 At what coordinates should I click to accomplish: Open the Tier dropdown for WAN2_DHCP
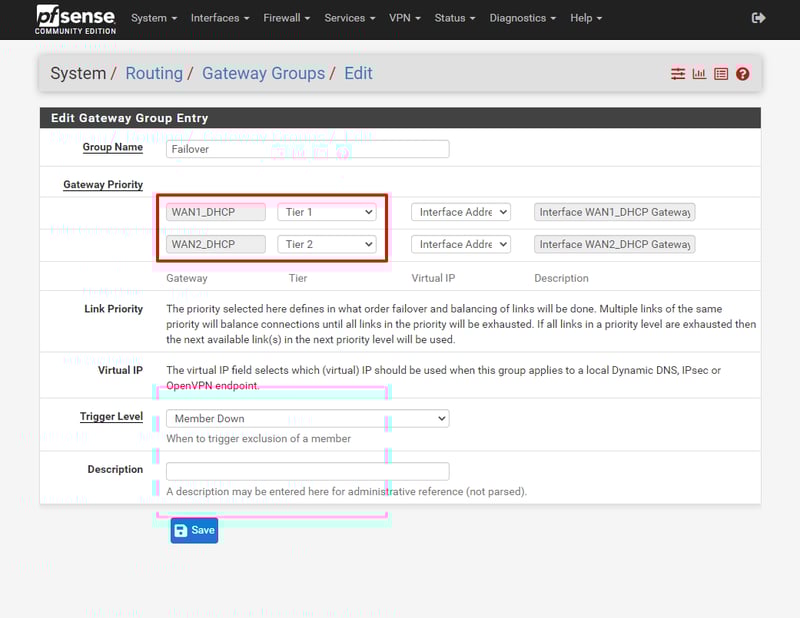click(327, 244)
